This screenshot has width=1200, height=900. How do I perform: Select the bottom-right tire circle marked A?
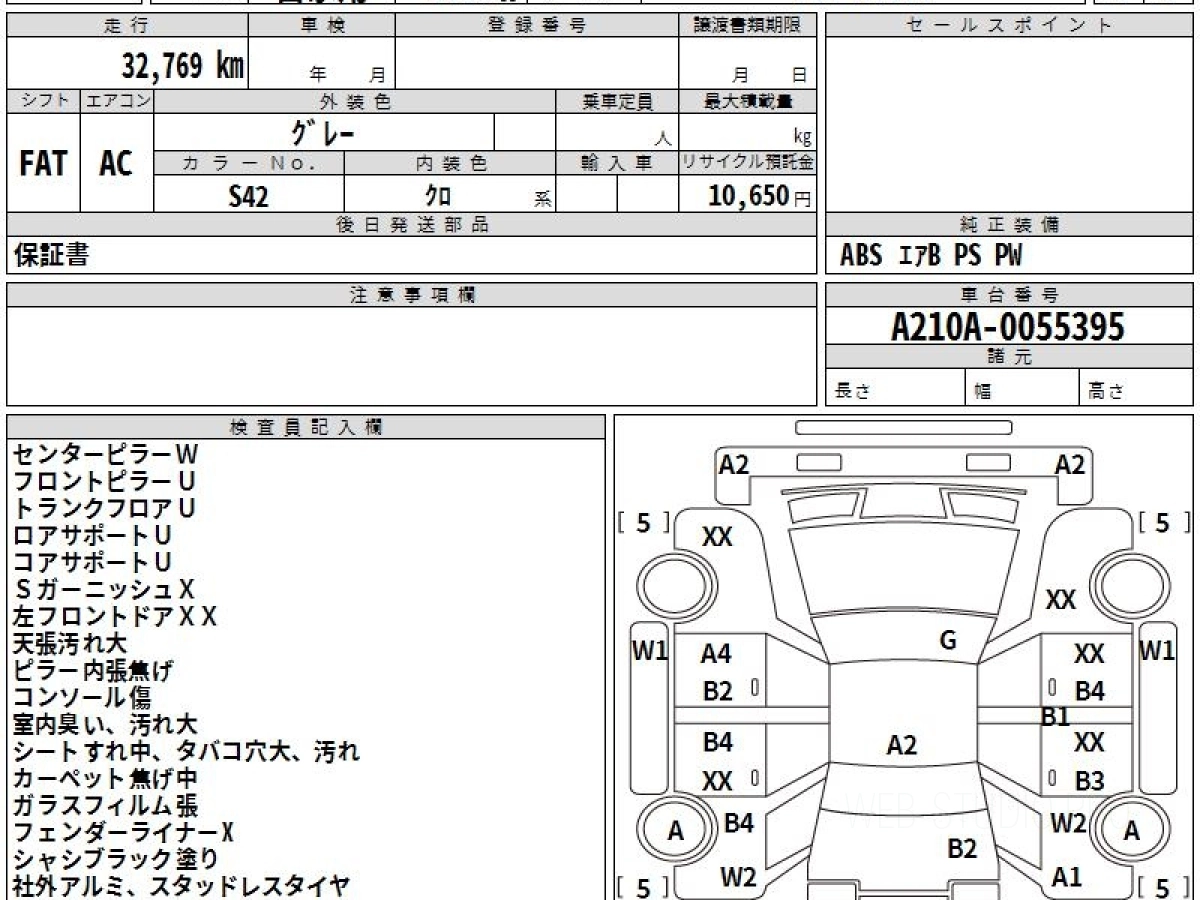click(1131, 831)
